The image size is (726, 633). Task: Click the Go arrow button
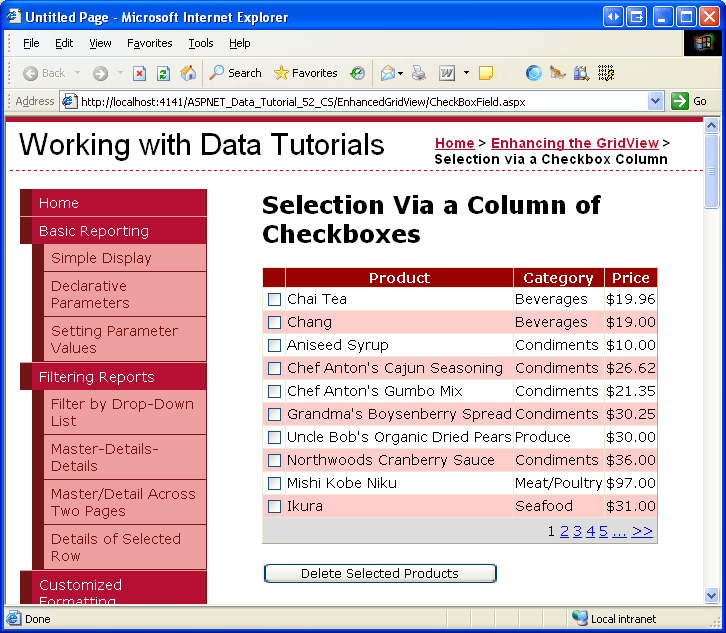[689, 101]
